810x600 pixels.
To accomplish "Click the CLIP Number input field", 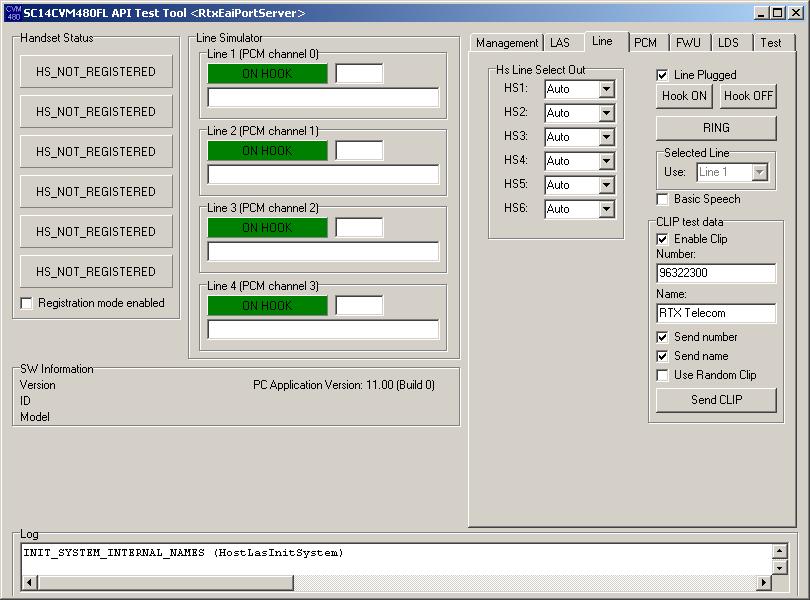I will [x=716, y=273].
